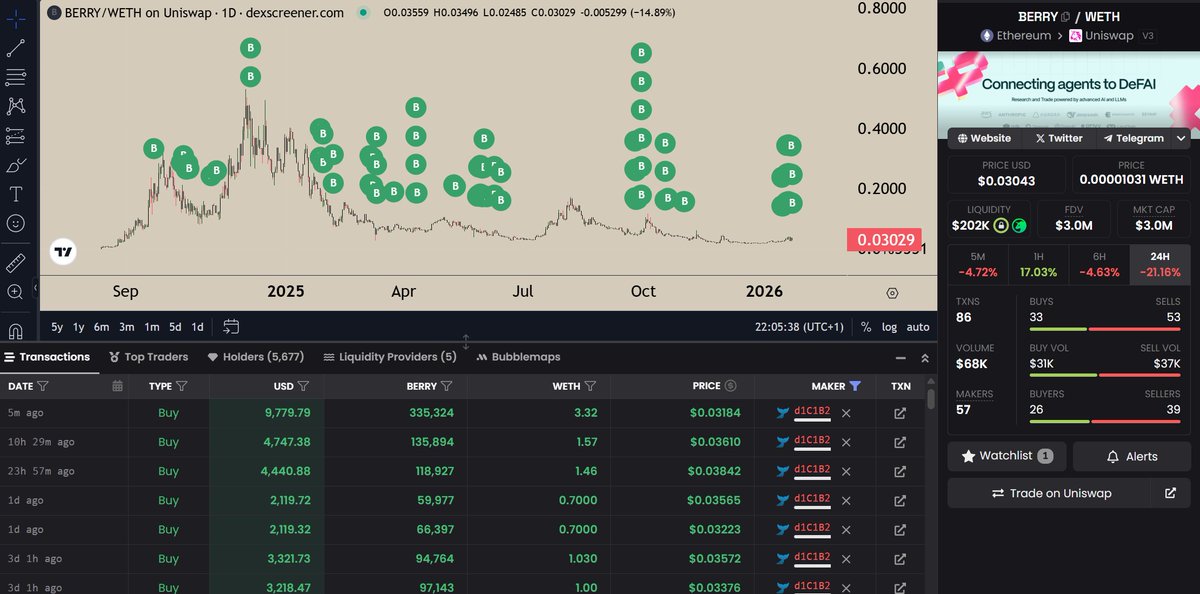Remove maker filter on 4,747.38 row

[846, 442]
